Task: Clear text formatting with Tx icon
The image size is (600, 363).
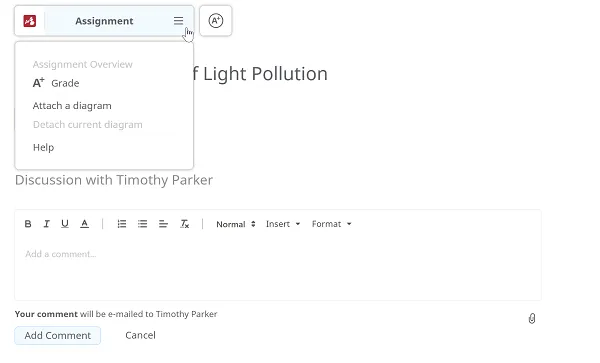Action: 184,224
